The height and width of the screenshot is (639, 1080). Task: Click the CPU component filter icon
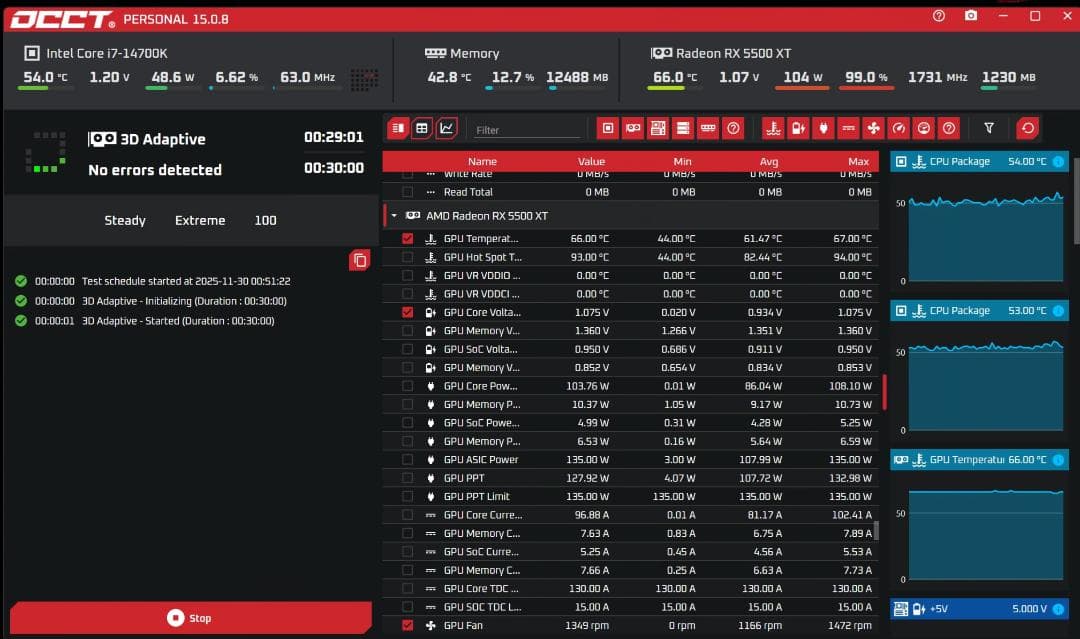tap(607, 128)
